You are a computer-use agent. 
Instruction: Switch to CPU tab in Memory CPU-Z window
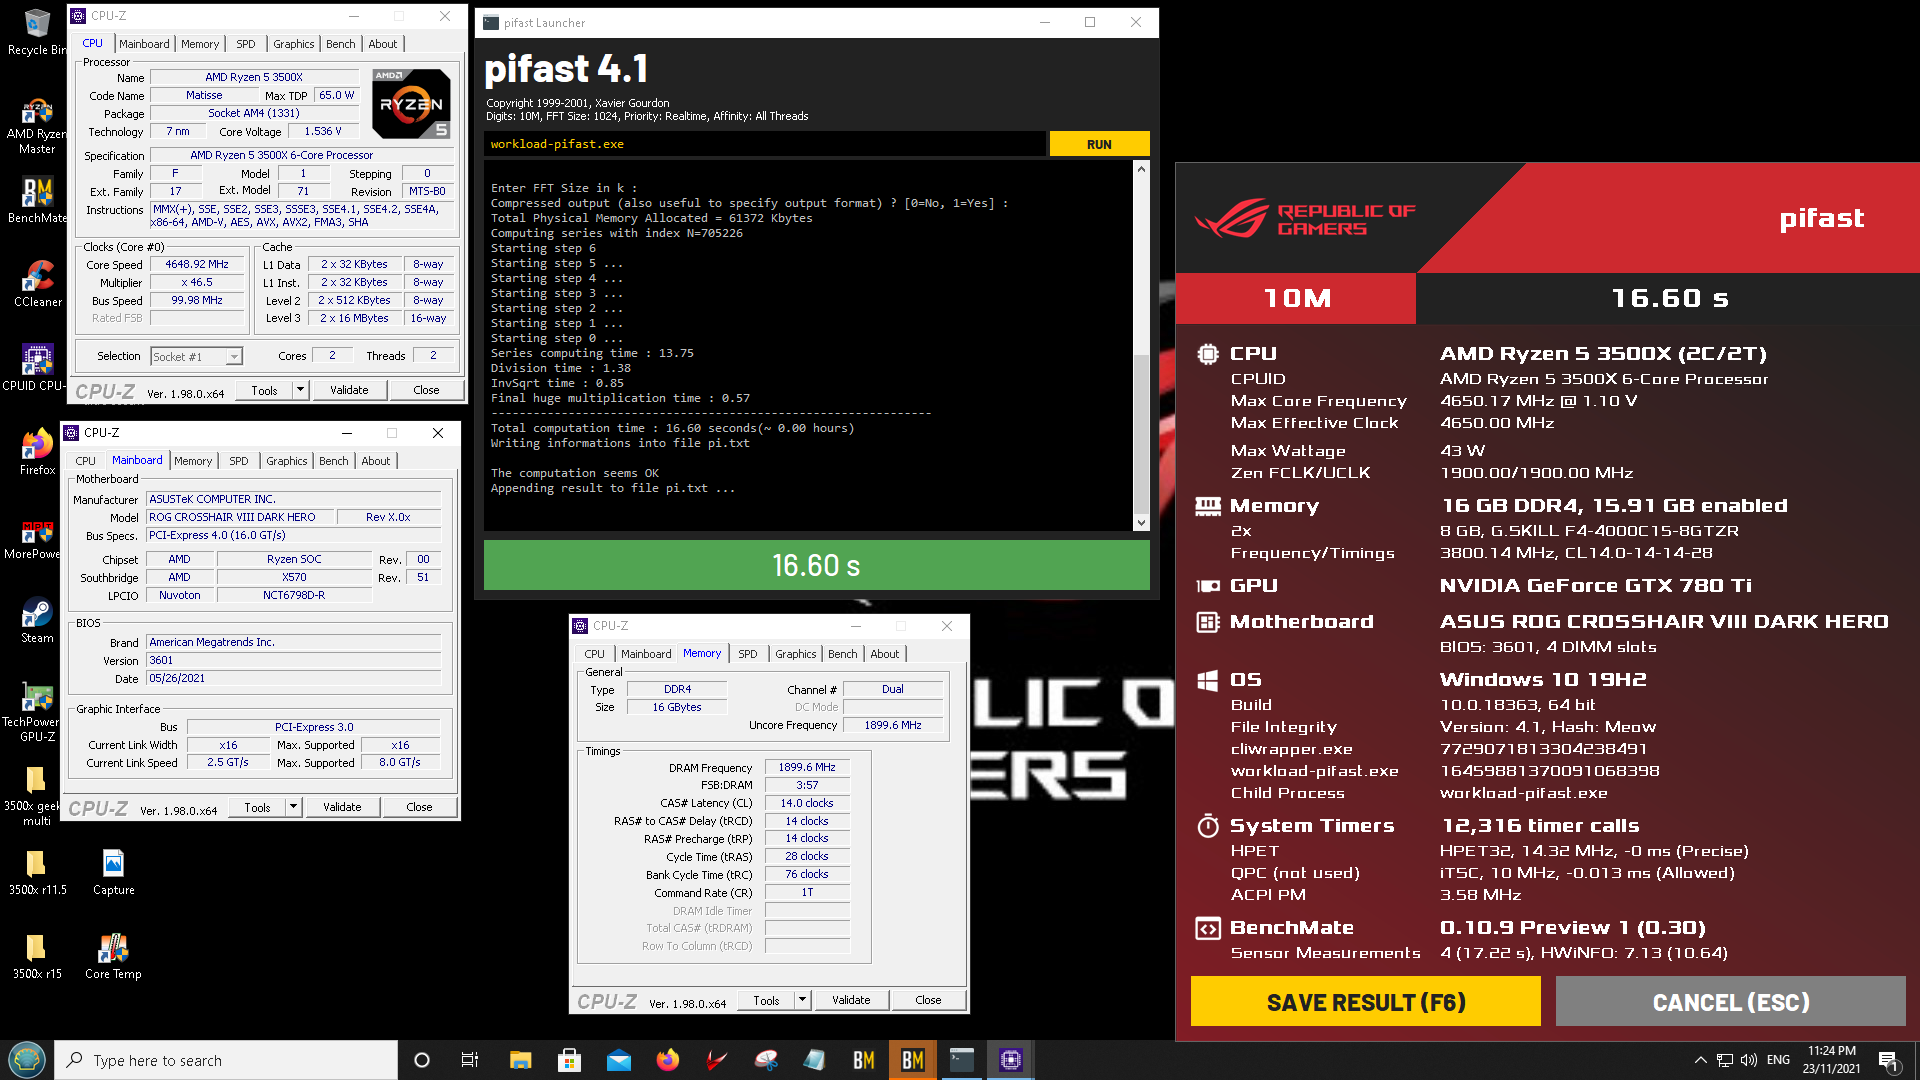tap(594, 654)
